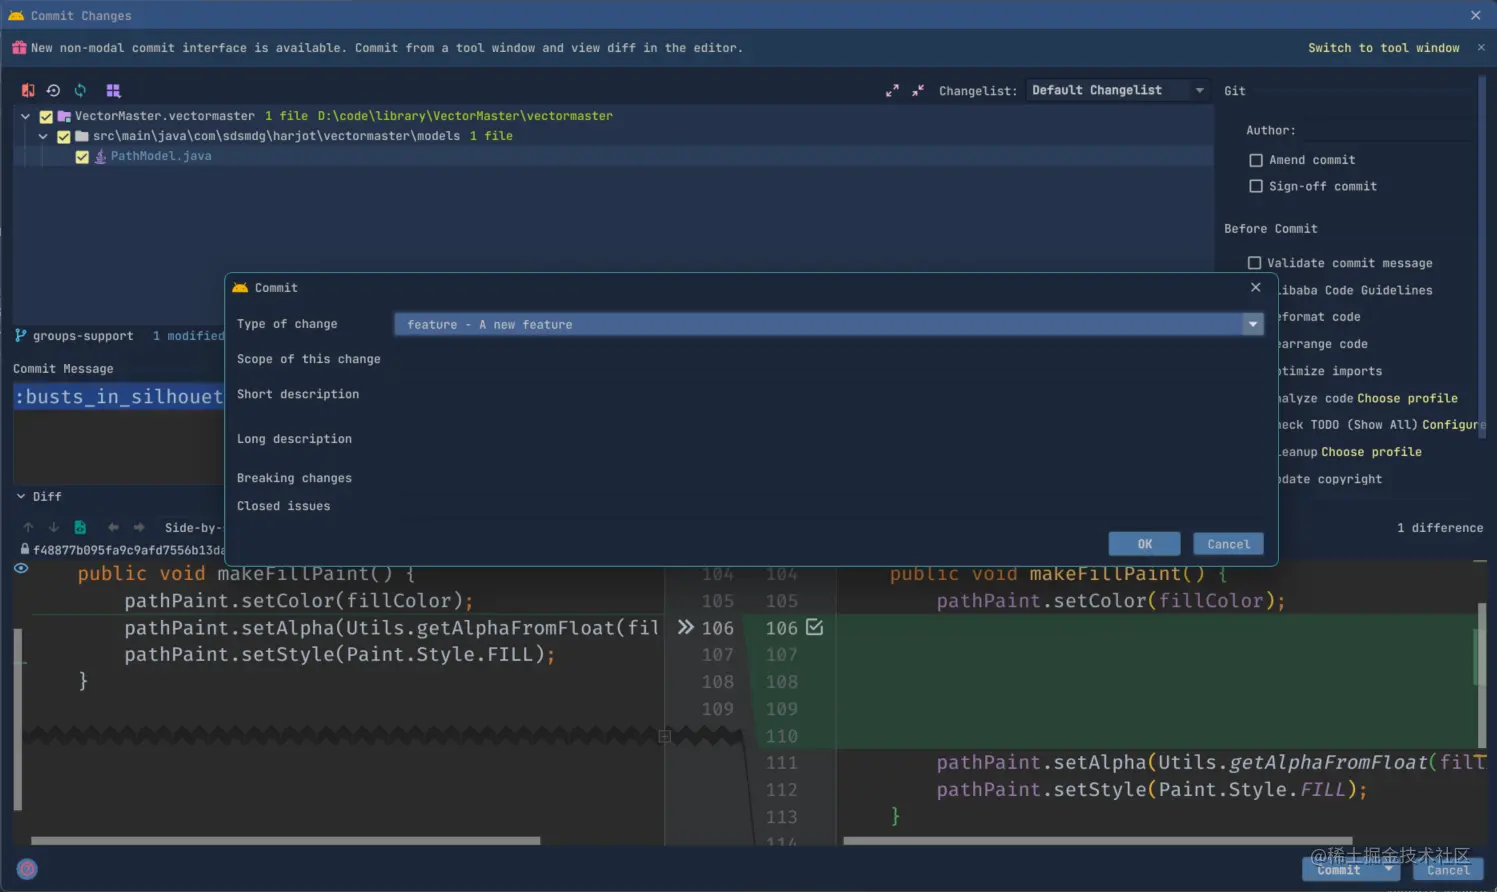Enable Amend commit checkbox
The image size is (1497, 892).
tap(1256, 160)
